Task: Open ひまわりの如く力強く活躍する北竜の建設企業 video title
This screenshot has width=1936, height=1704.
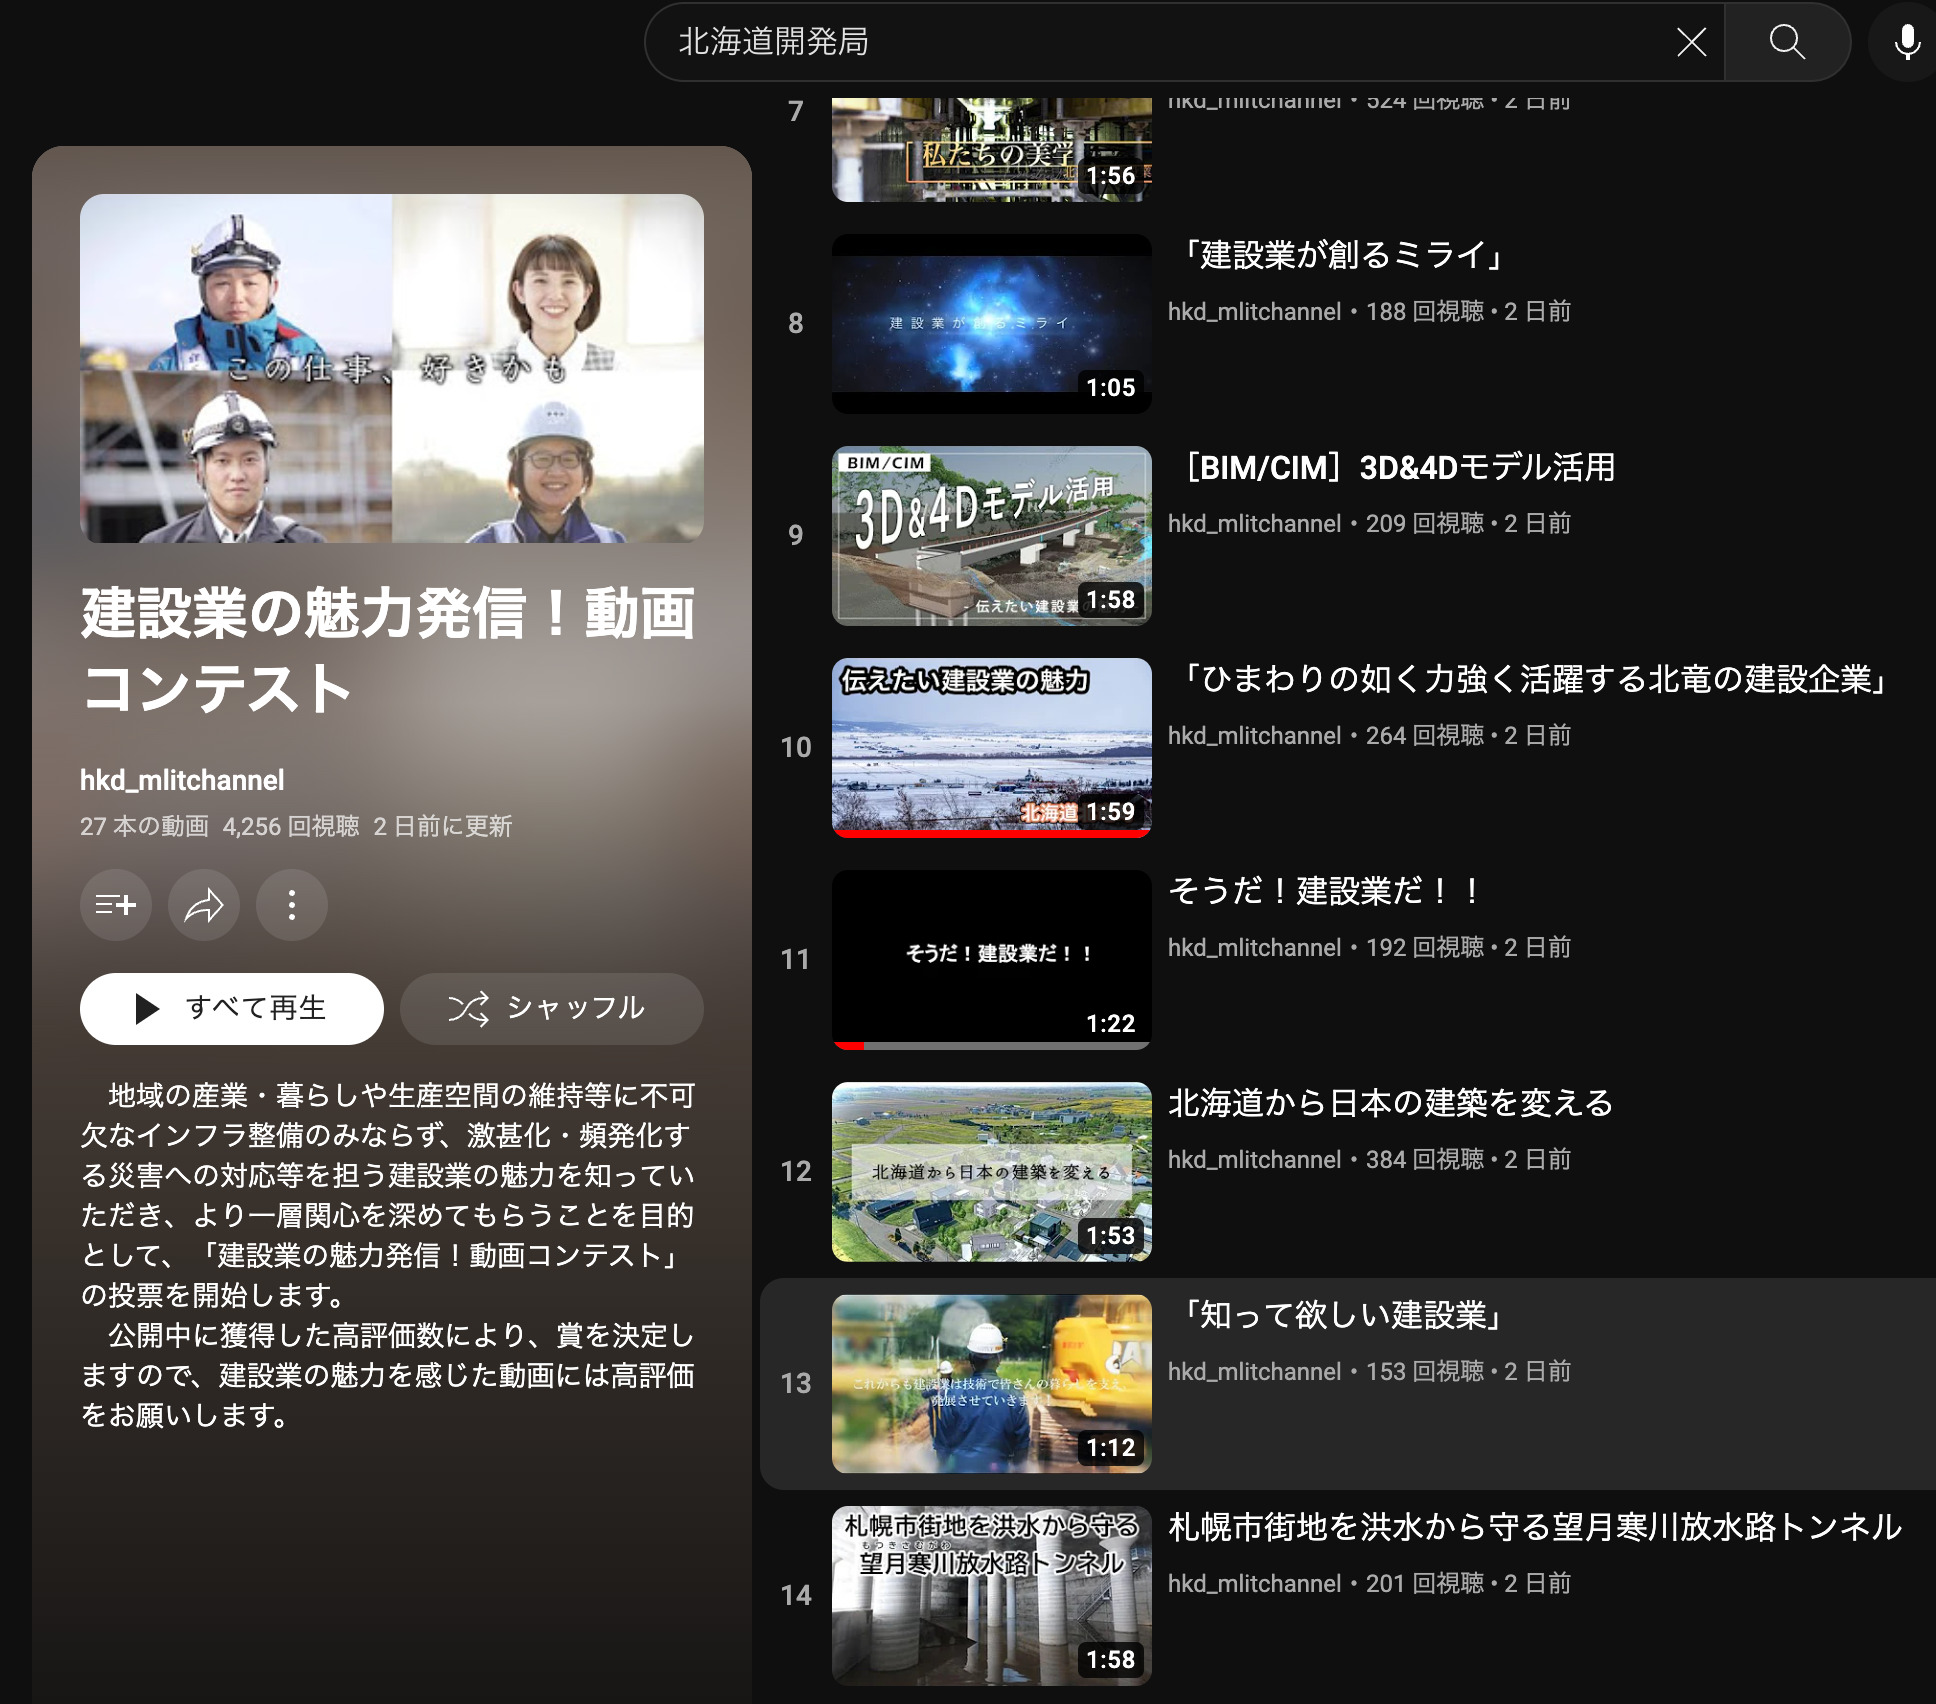Action: click(1531, 679)
